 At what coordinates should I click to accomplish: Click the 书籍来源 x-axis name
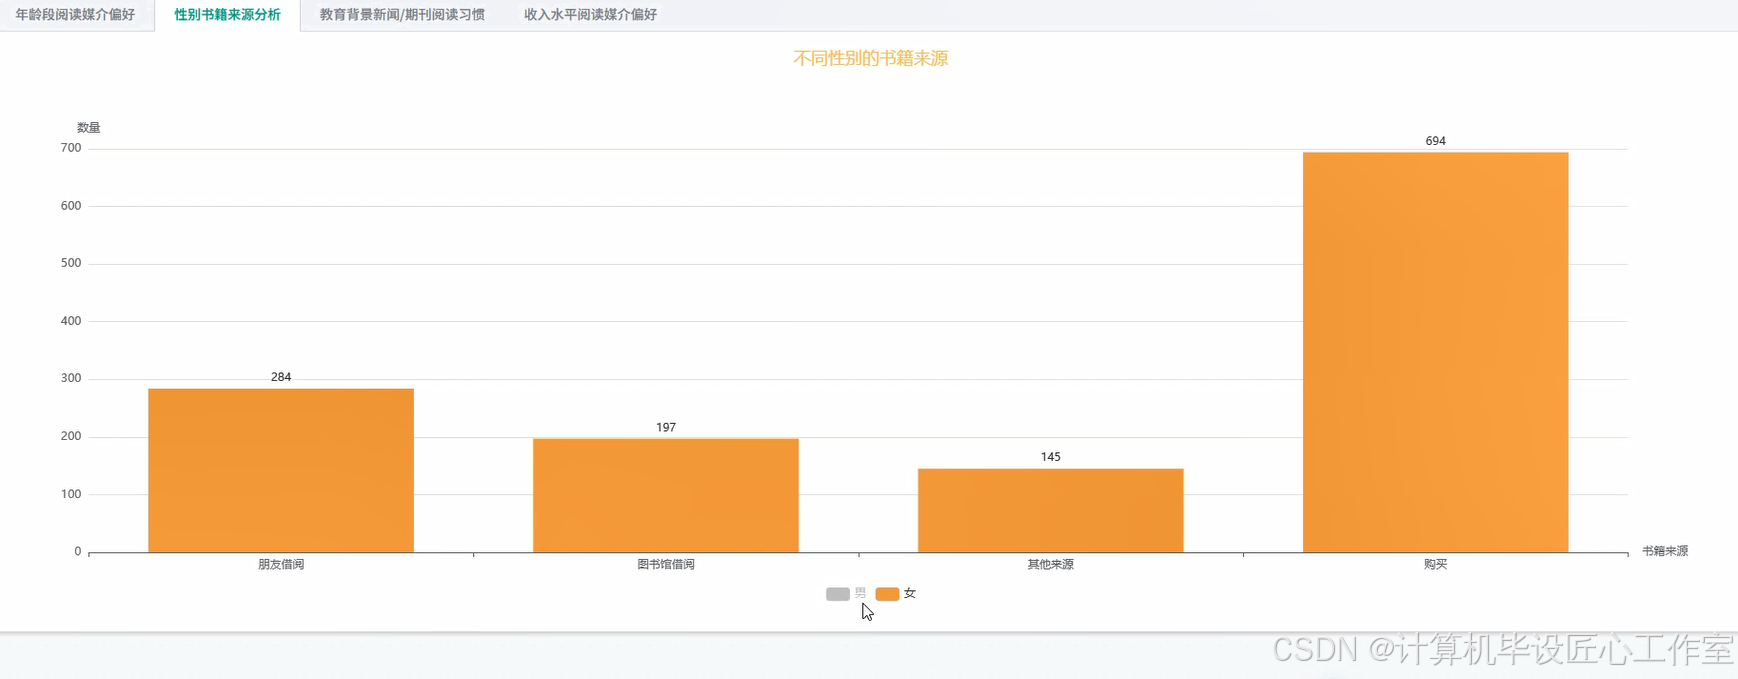coord(1665,551)
